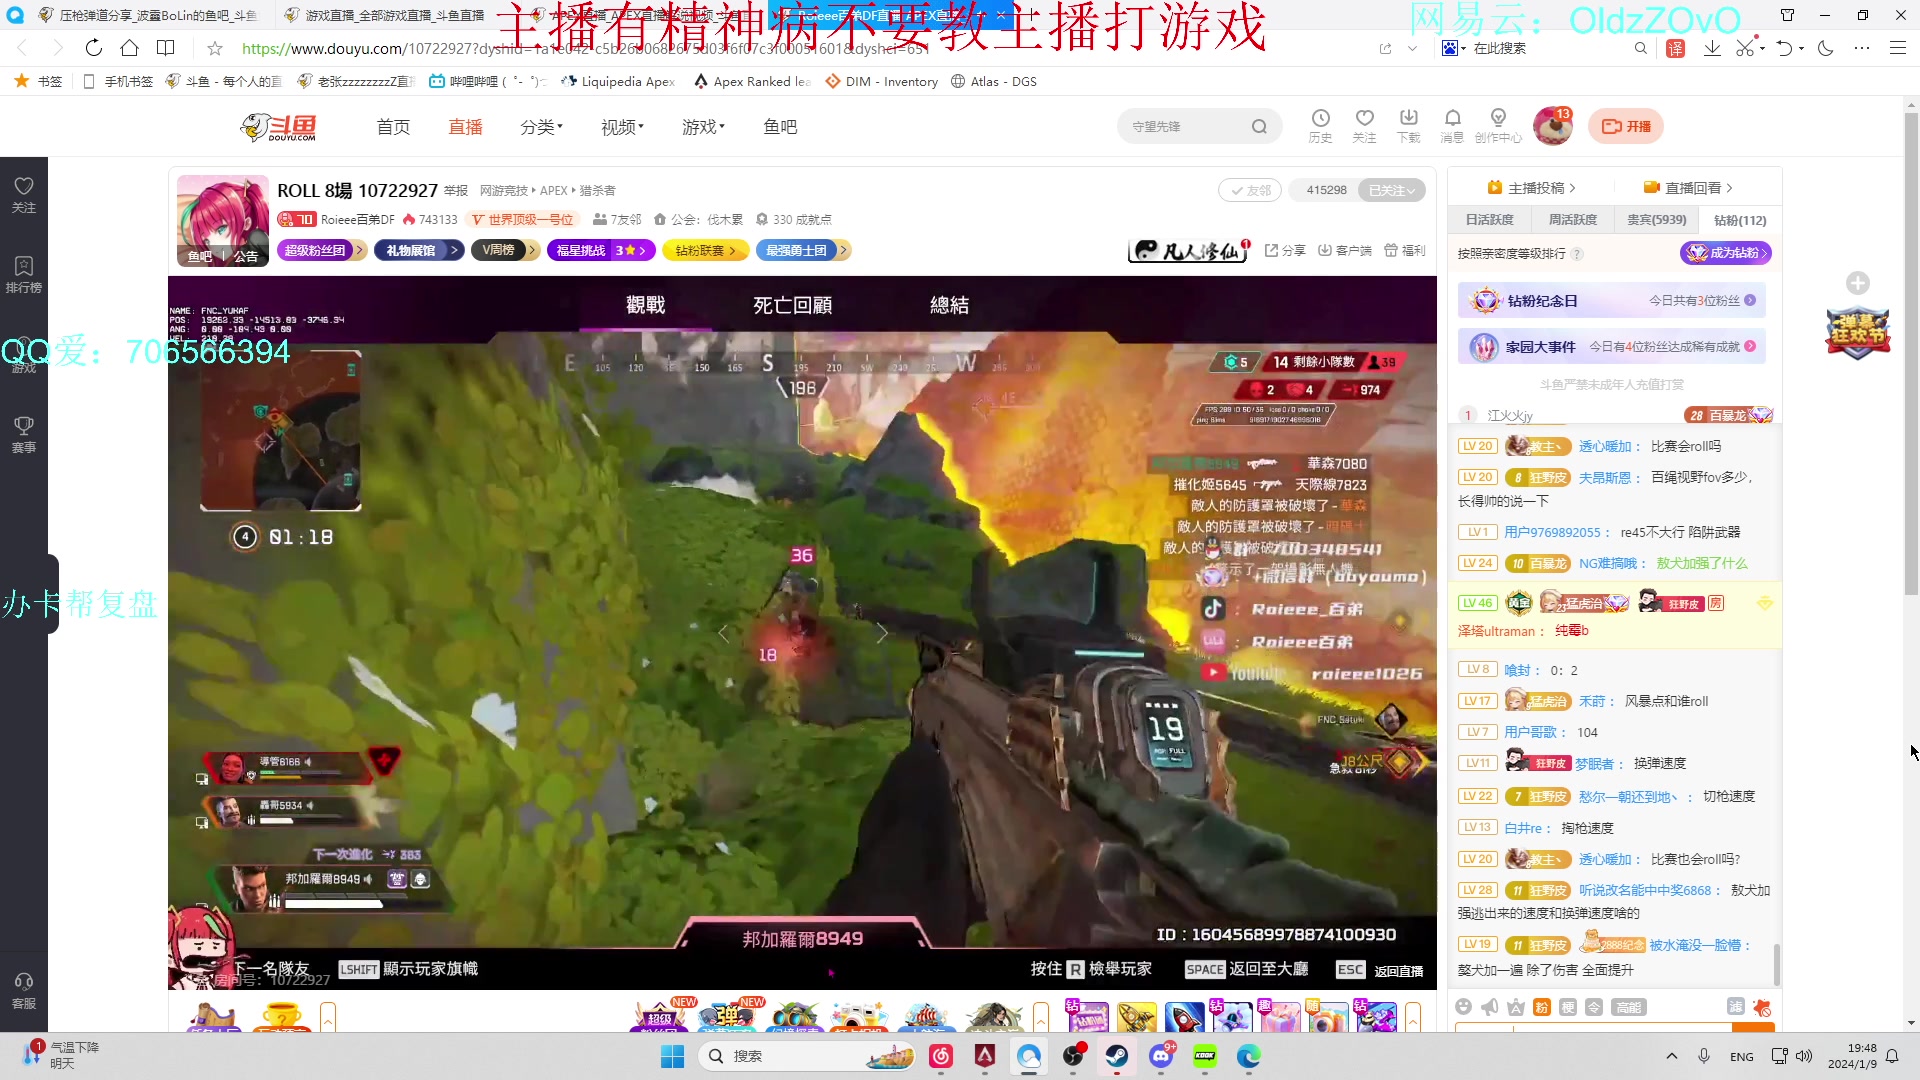Open the 首页 home nav item

coord(393,127)
